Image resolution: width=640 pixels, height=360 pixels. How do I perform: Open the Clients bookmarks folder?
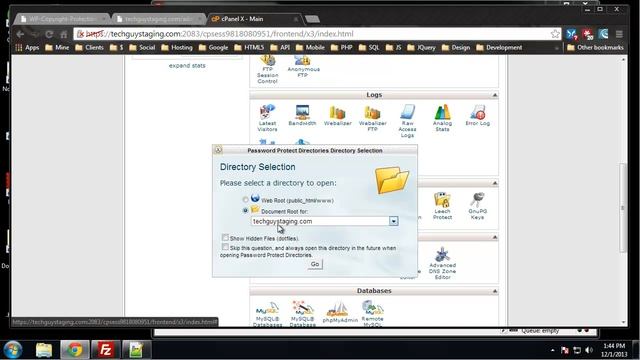pos(89,48)
